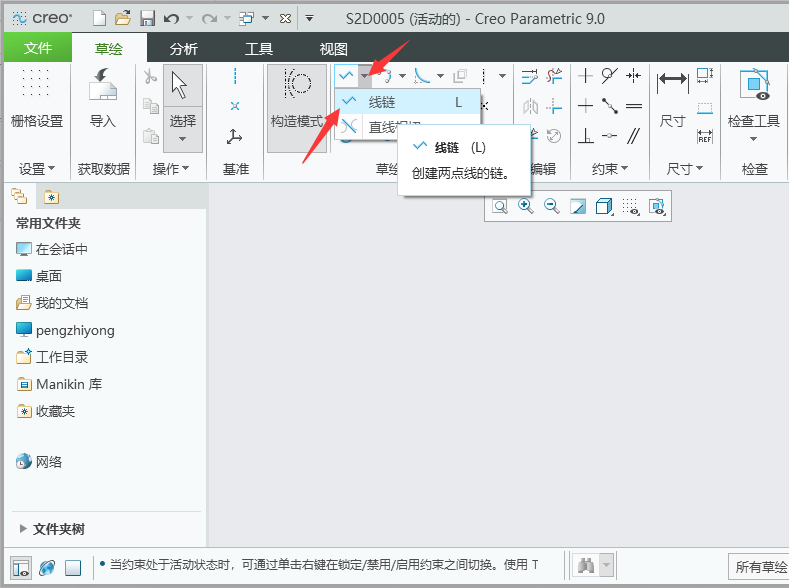Click the Zoom Out icon
Viewport: 789px width, 588px height.
coord(551,206)
